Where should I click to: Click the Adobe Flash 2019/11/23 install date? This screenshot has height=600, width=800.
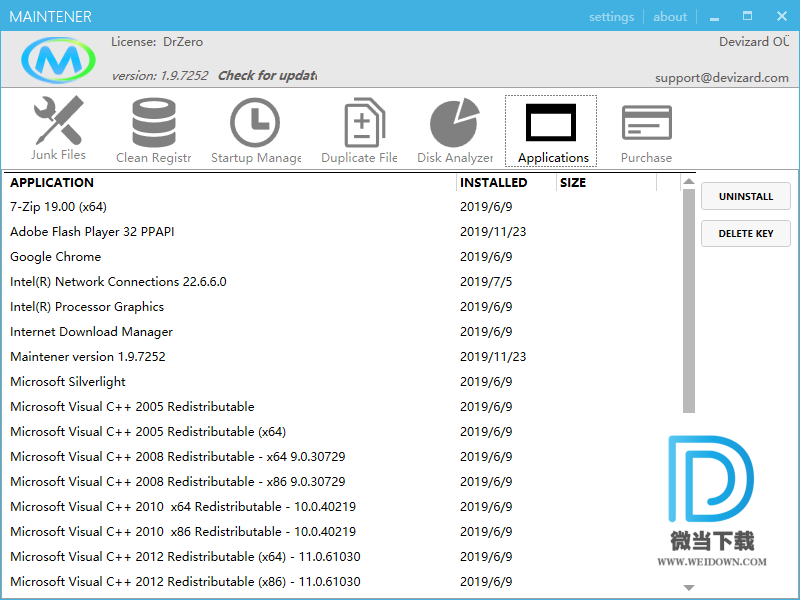(x=493, y=232)
